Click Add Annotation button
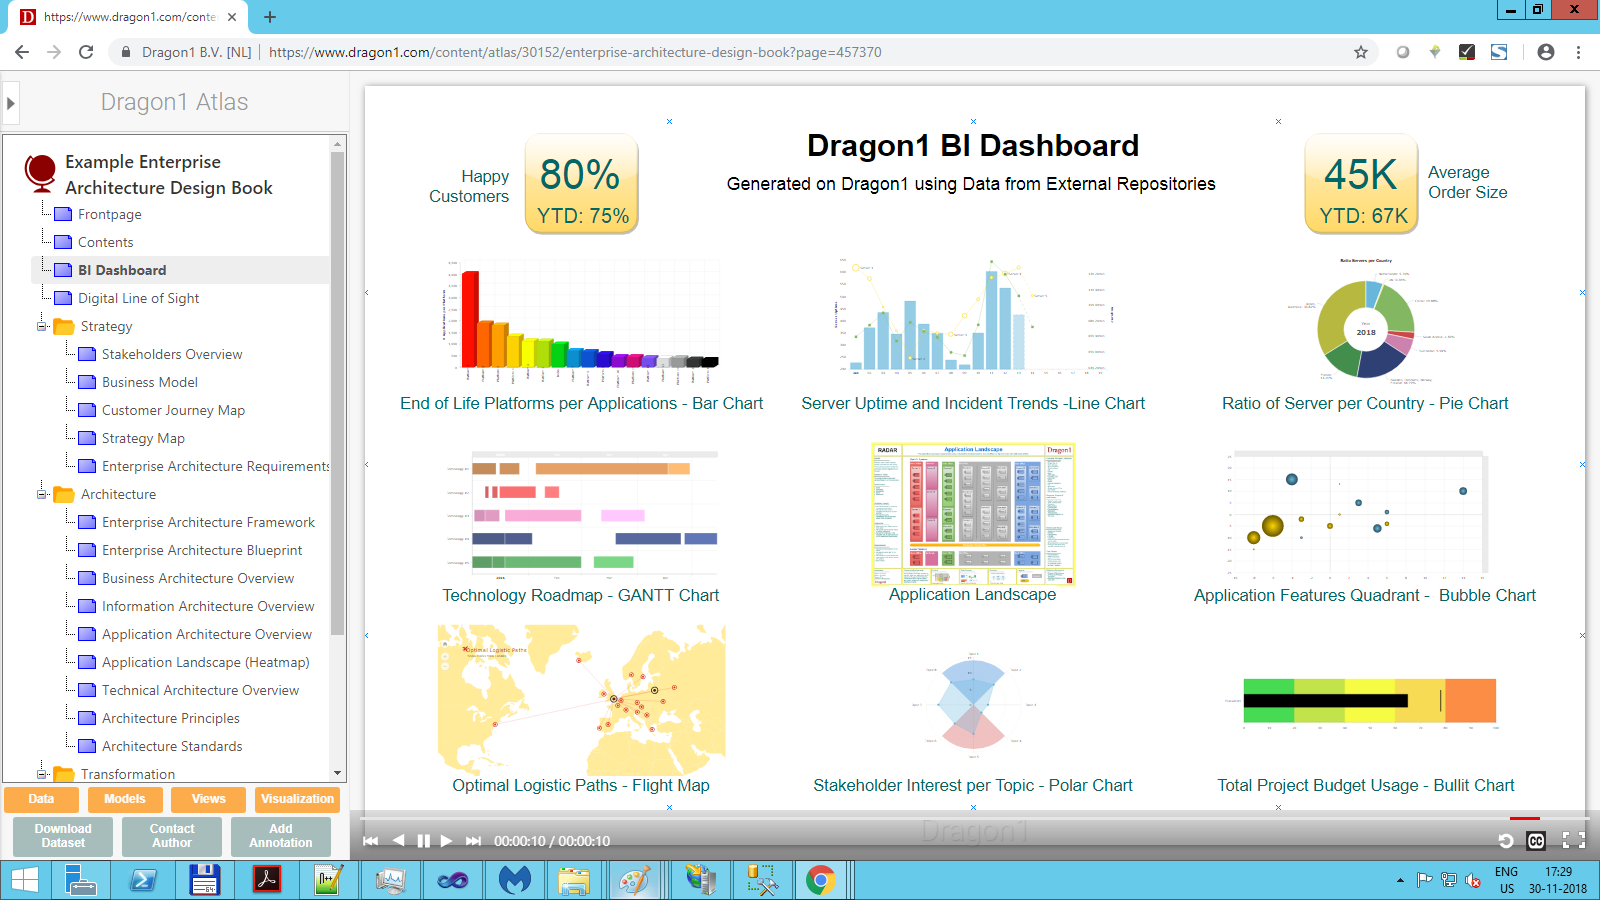 [281, 836]
